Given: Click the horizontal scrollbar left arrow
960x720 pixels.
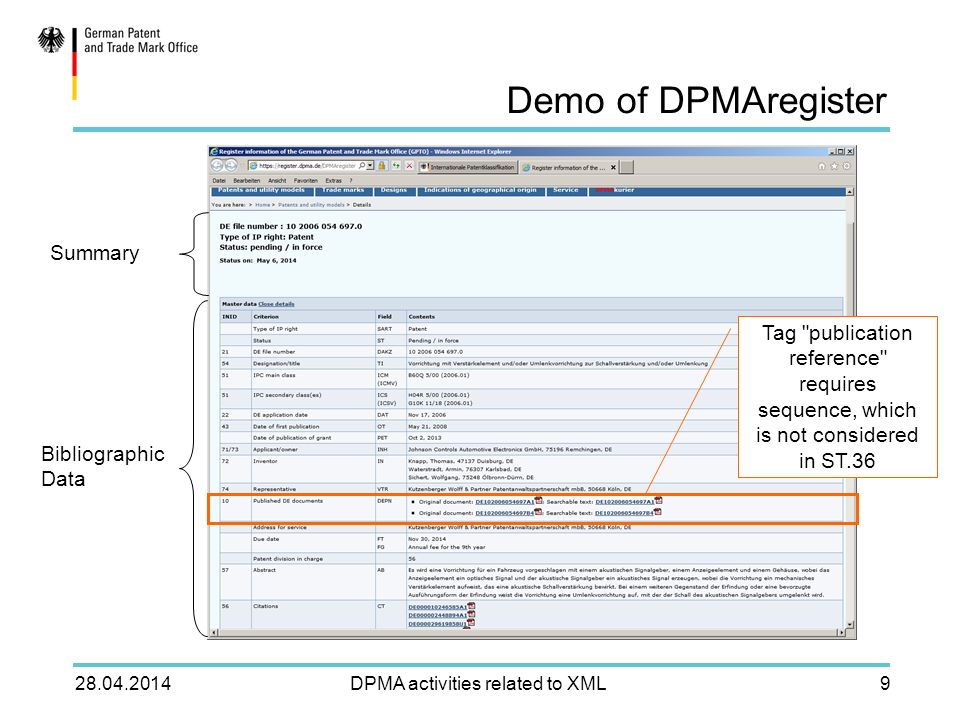Looking at the screenshot, I should click(214, 632).
